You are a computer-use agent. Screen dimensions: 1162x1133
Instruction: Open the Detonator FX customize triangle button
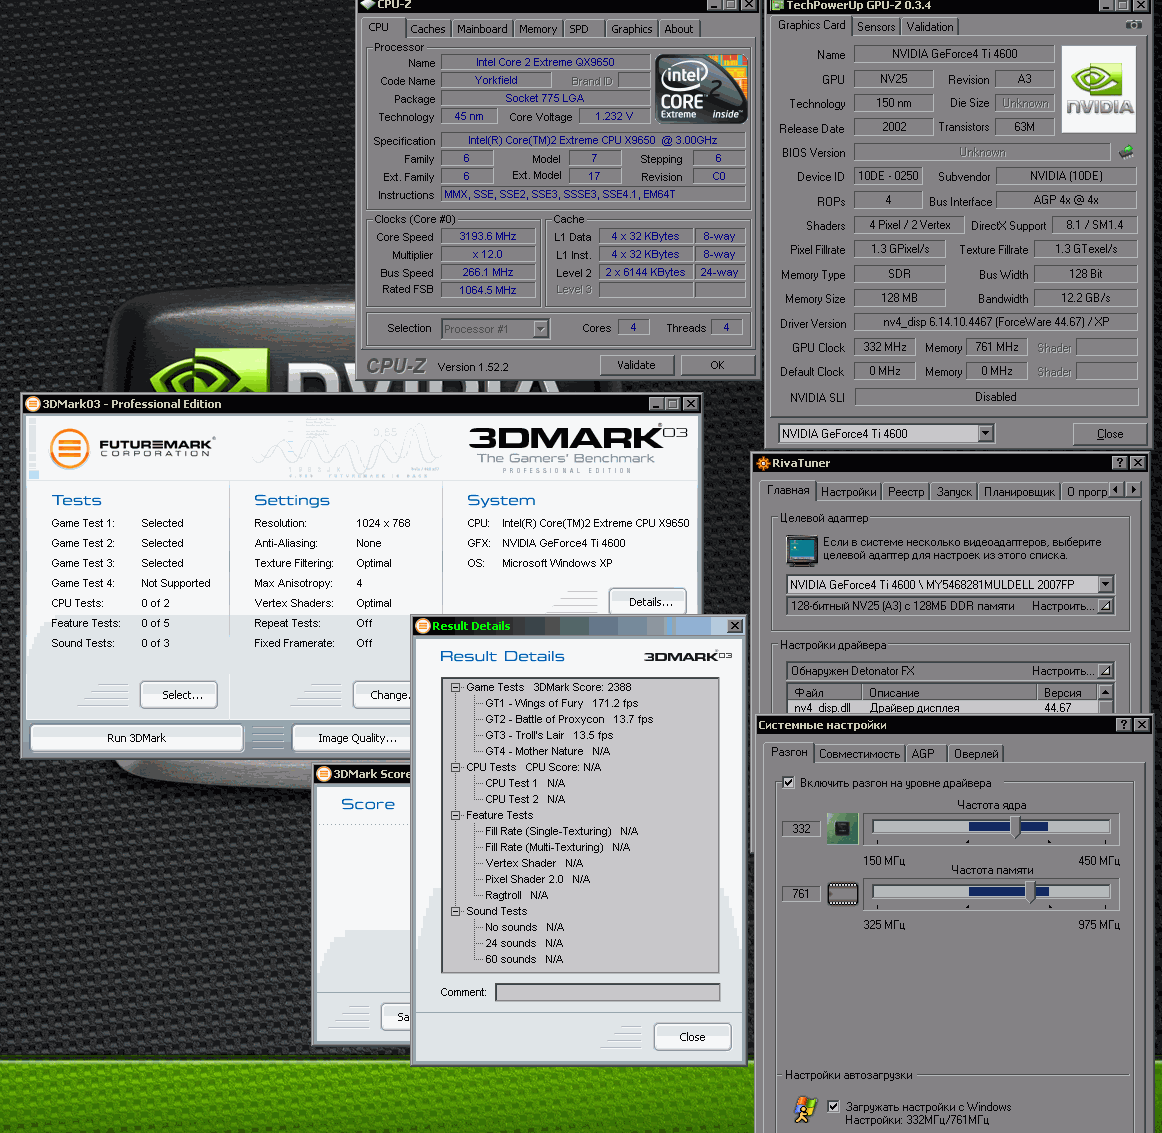pyautogui.click(x=1105, y=671)
